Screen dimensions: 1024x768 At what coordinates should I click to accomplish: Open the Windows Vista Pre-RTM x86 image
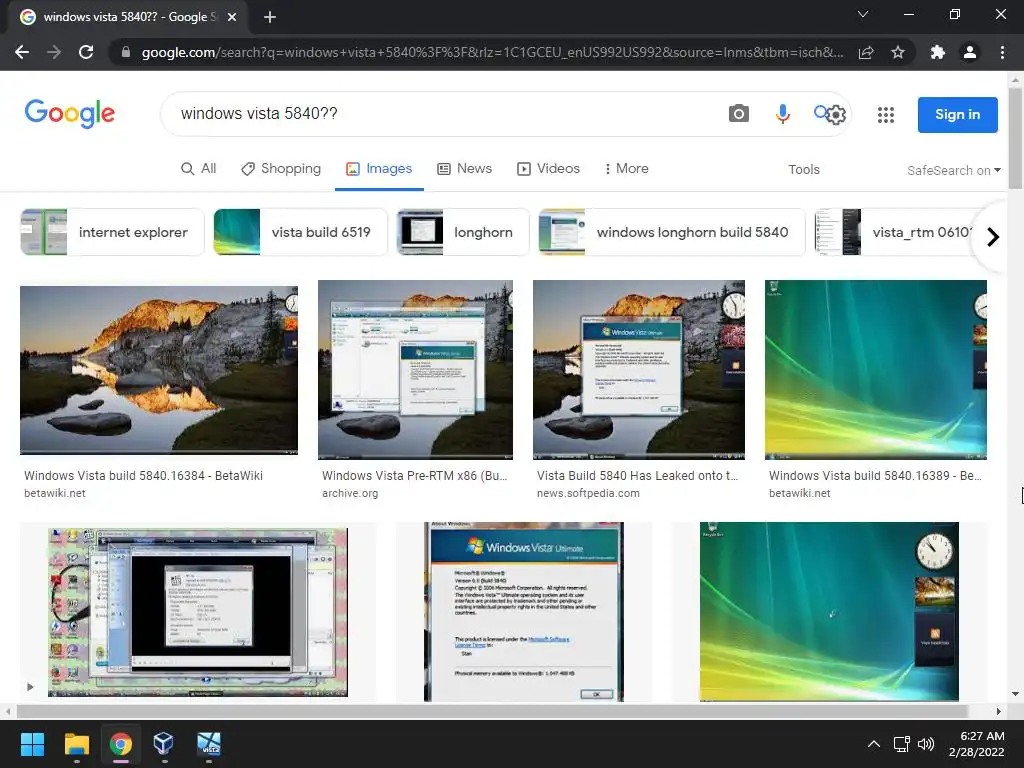tap(415, 370)
